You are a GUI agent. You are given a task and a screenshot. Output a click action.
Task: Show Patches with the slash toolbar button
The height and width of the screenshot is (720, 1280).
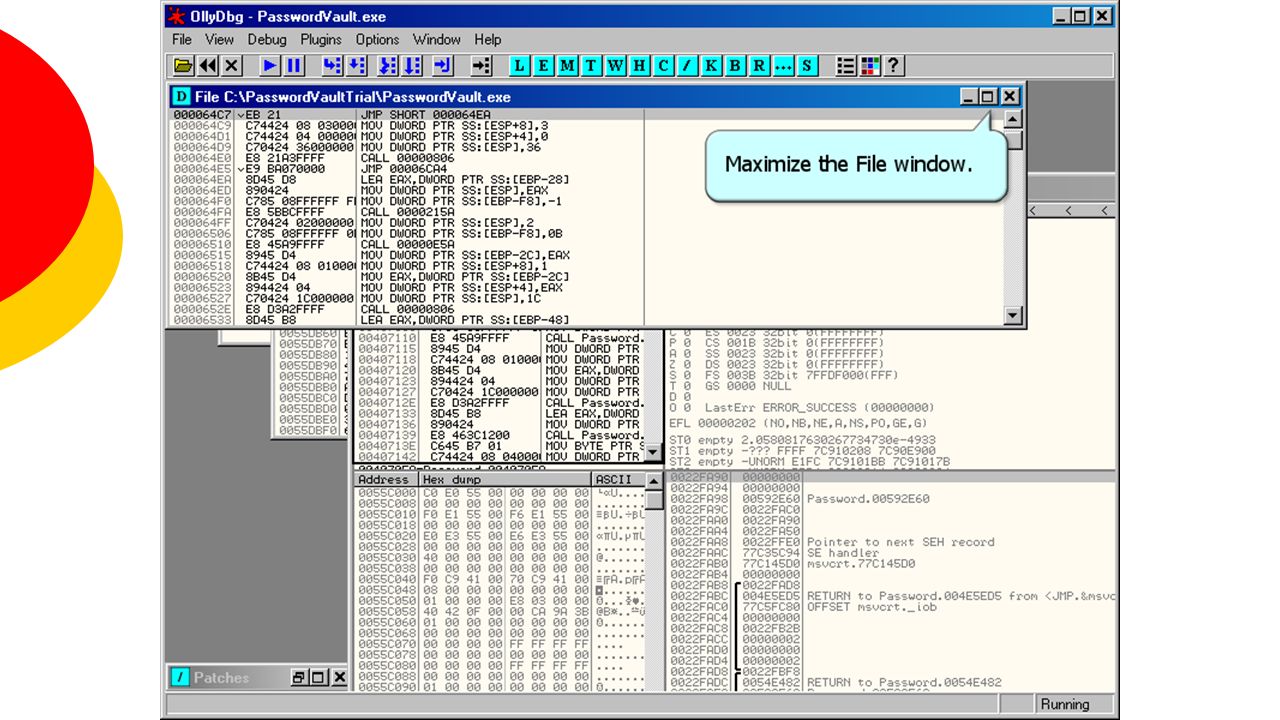687,65
